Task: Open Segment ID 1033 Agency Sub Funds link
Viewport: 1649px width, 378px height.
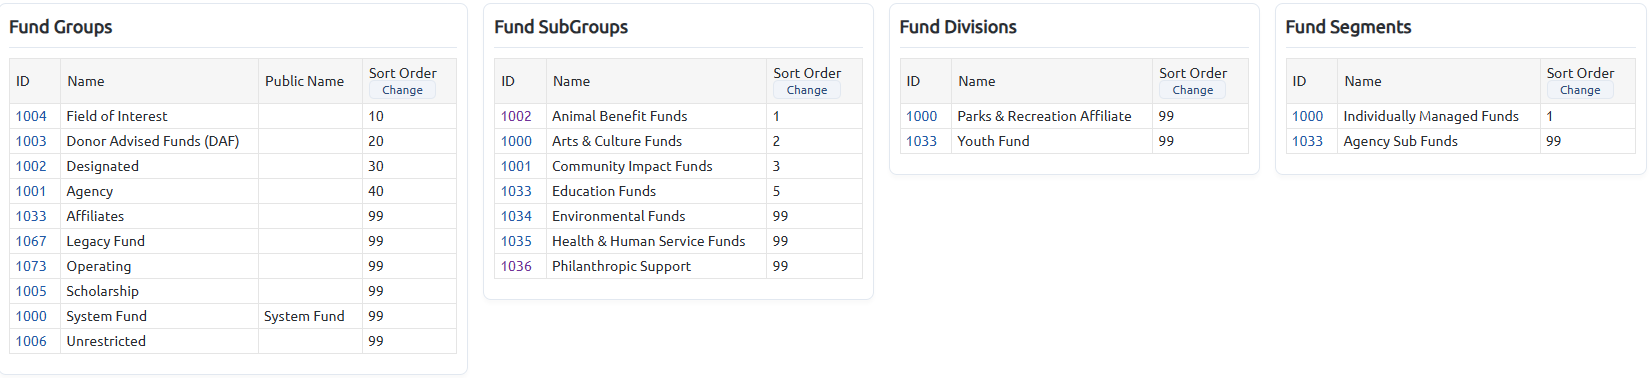Action: (1307, 141)
